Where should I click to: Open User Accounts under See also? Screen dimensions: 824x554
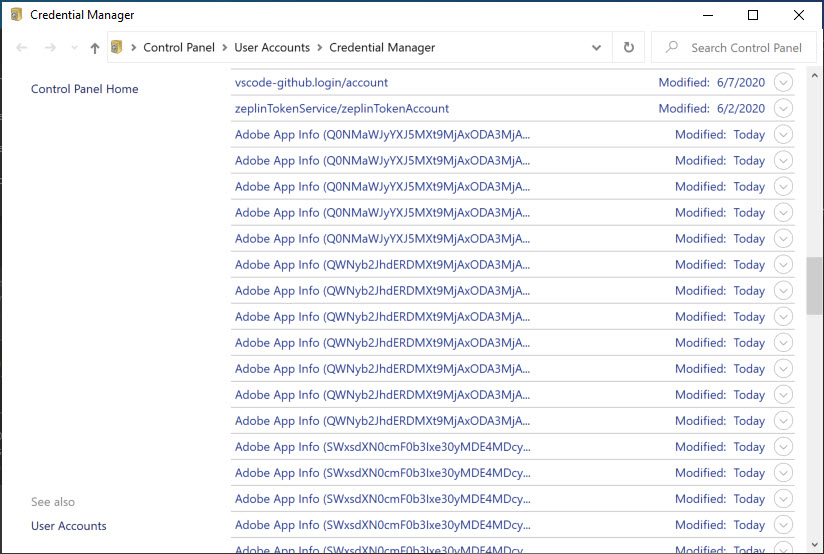68,526
